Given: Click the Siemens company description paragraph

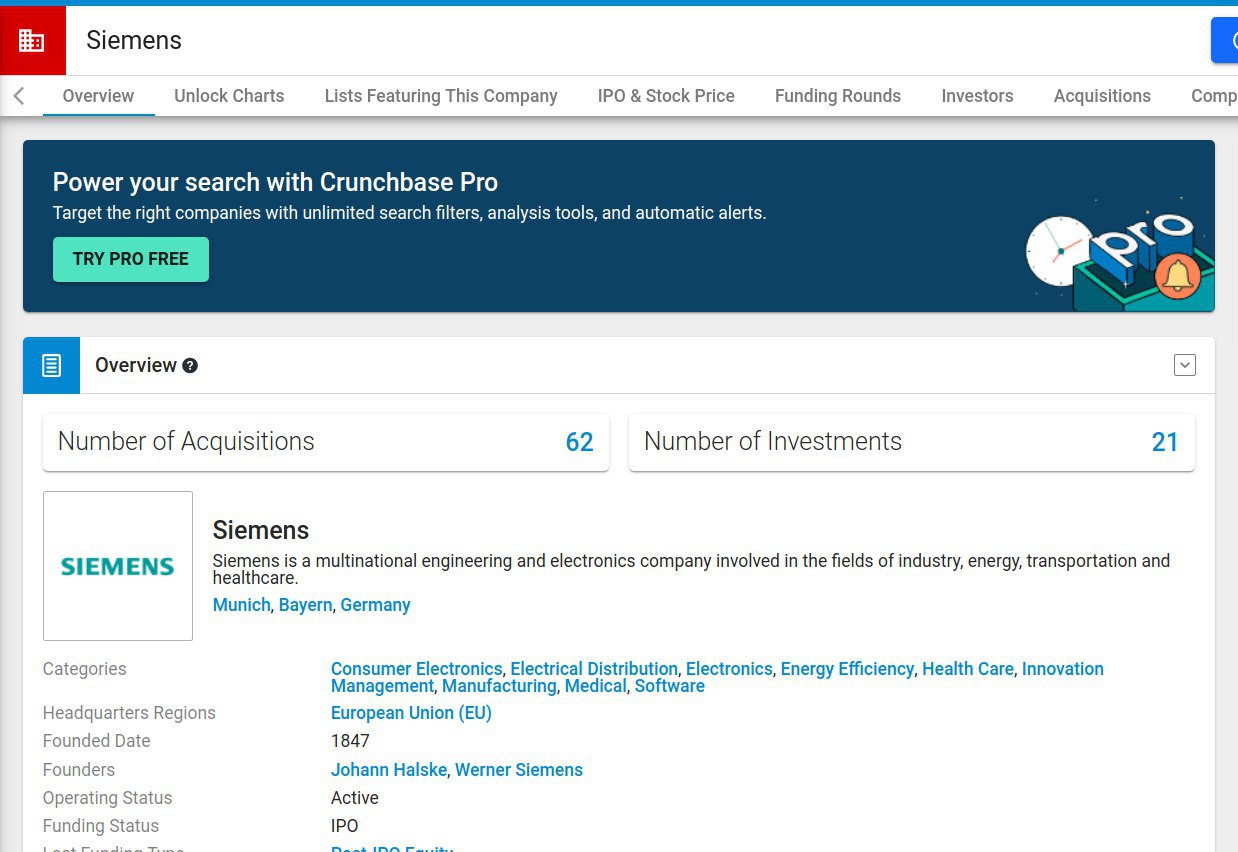Looking at the screenshot, I should point(691,569).
